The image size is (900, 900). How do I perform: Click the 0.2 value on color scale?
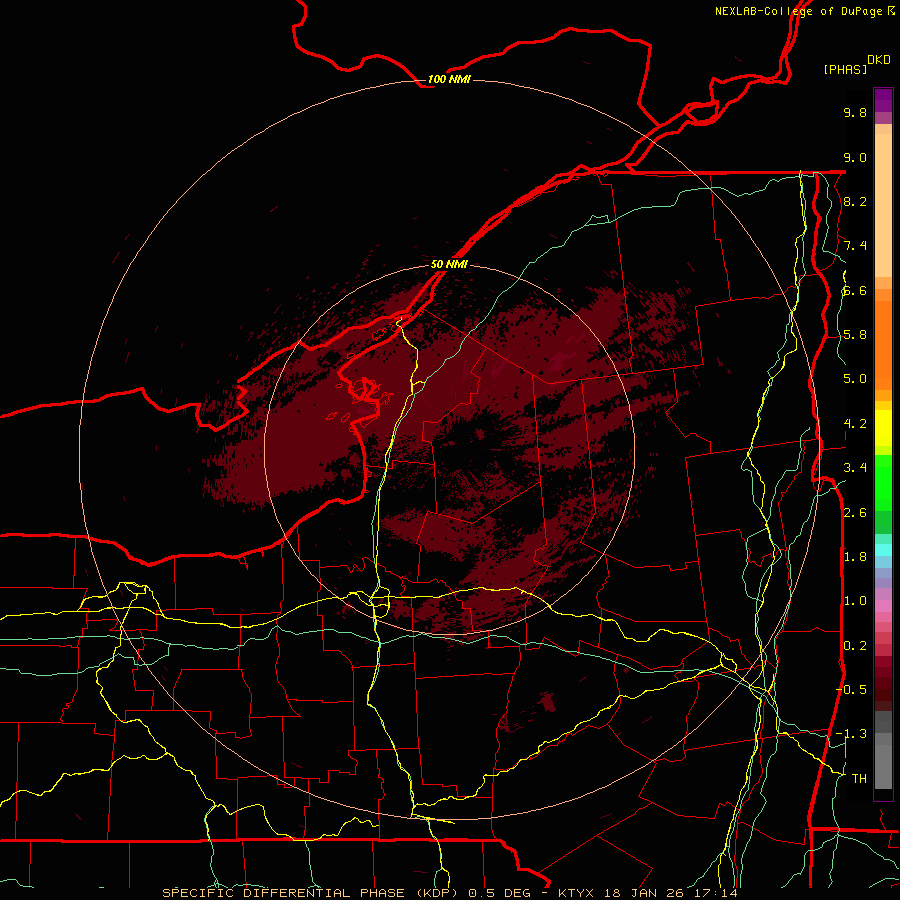click(855, 646)
